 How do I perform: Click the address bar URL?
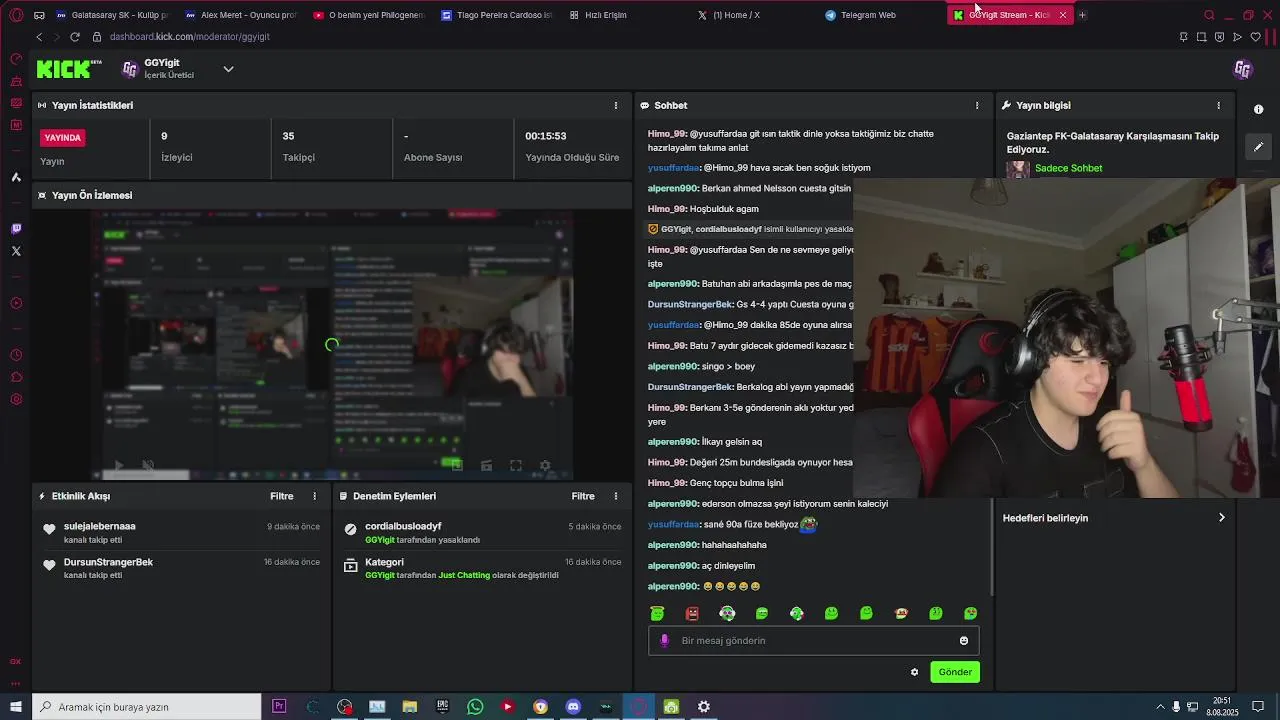[x=190, y=37]
